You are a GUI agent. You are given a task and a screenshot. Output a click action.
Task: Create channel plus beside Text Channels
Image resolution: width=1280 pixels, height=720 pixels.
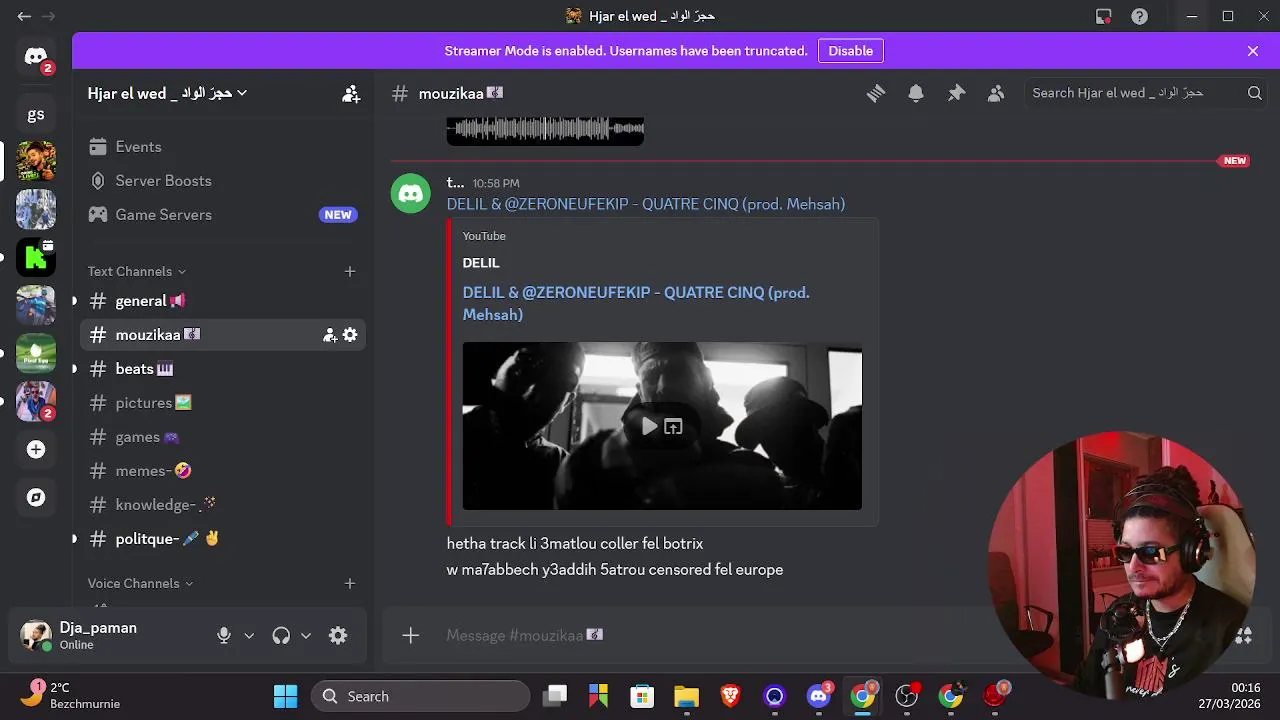350,271
